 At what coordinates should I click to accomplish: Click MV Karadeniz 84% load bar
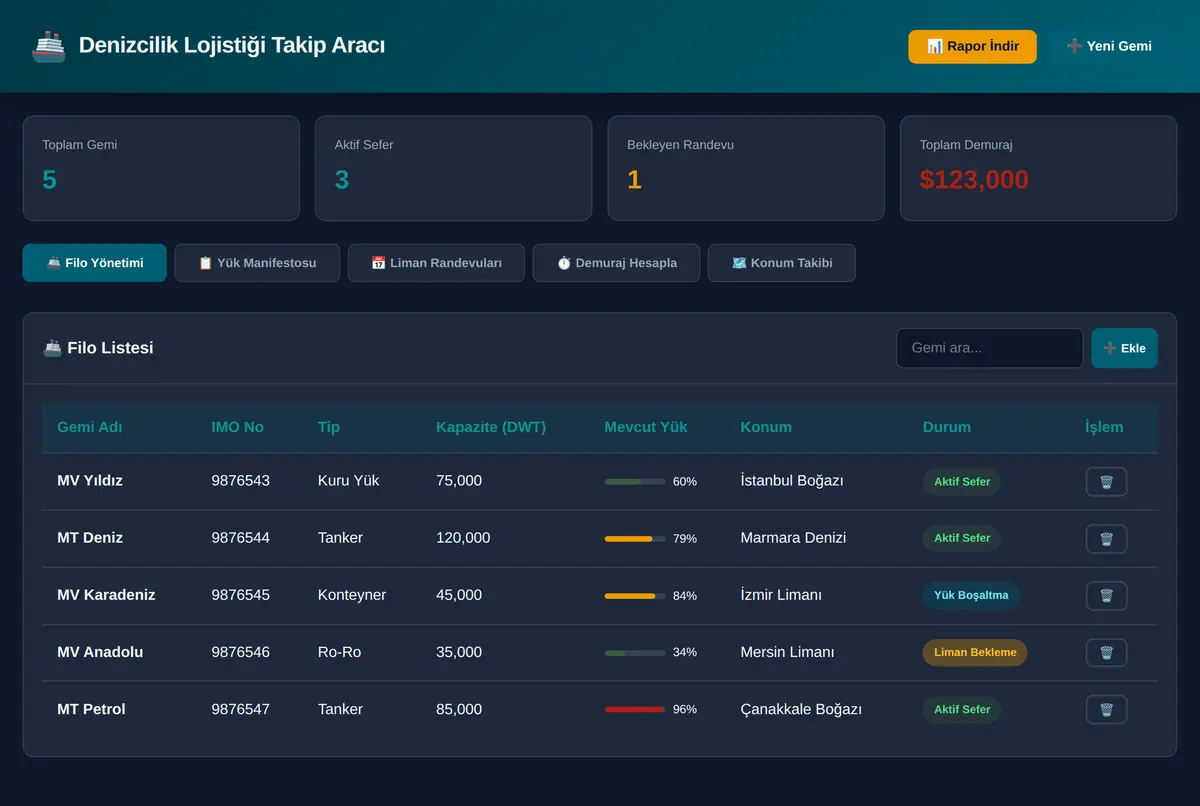pos(635,596)
